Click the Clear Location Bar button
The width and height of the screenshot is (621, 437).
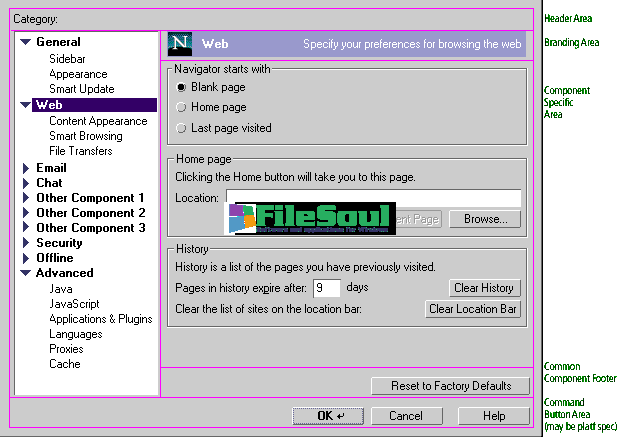point(473,309)
